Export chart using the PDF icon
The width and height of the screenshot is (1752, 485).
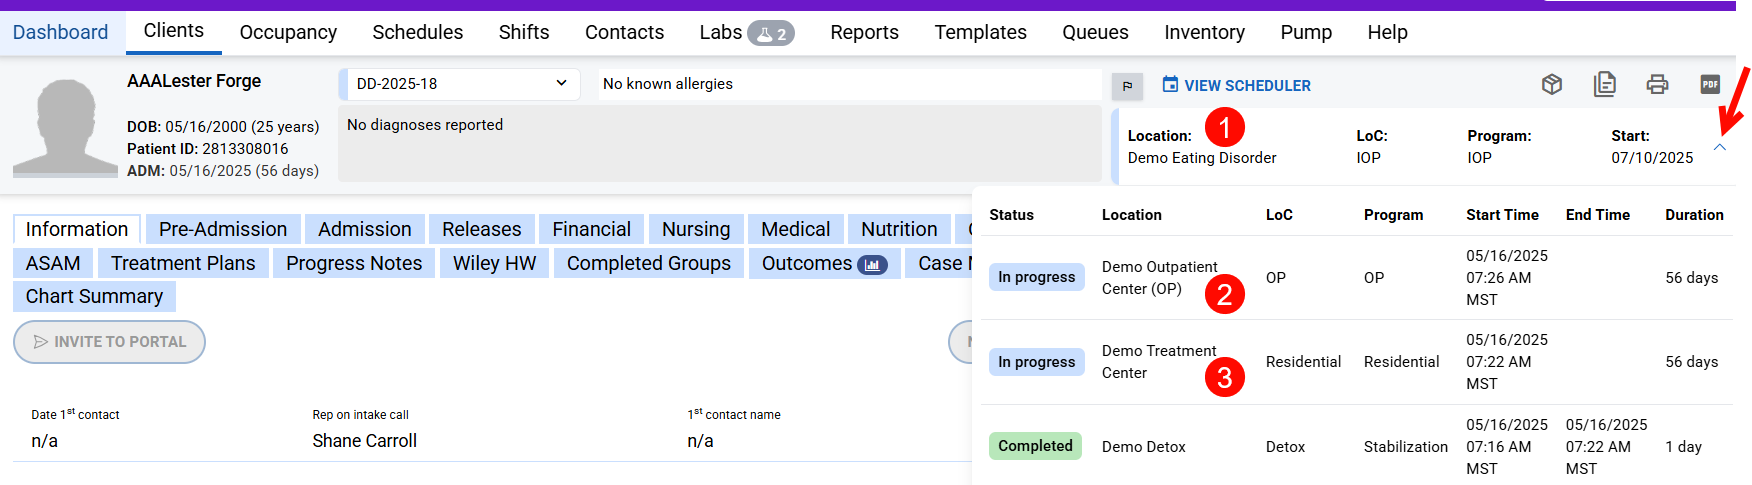pos(1710,85)
